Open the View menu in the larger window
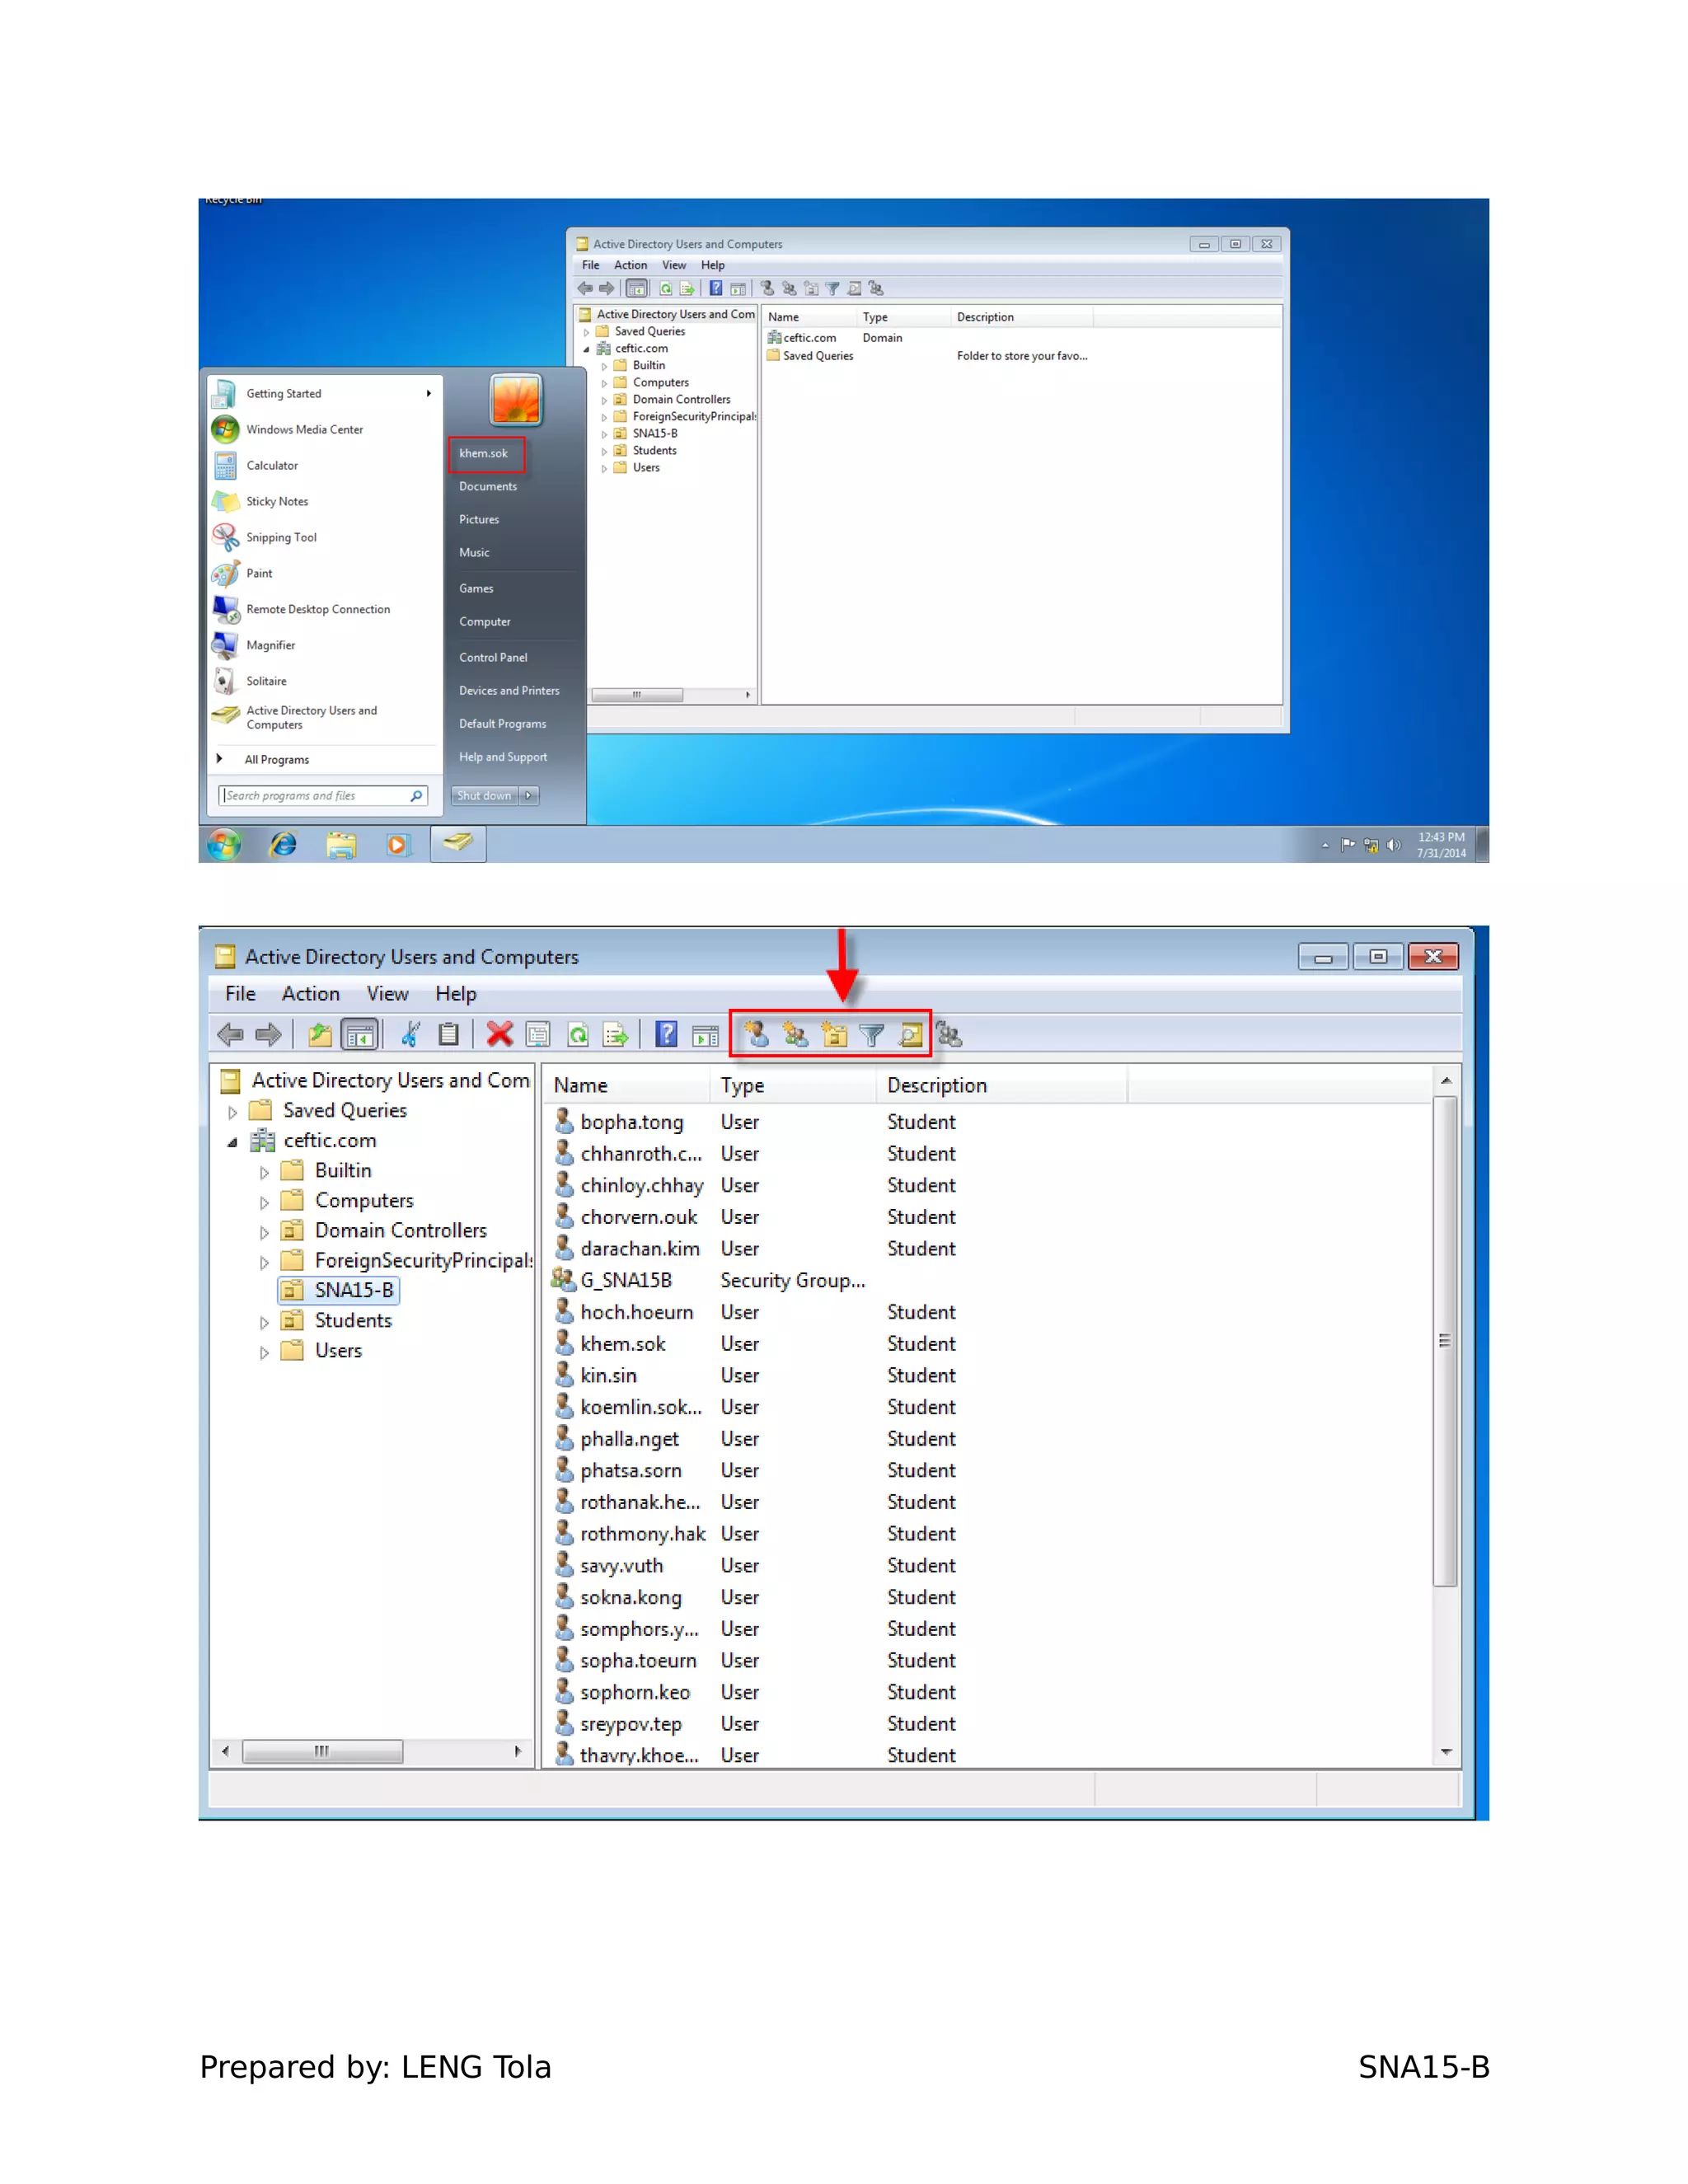This screenshot has width=1688, height=2184. click(x=387, y=994)
